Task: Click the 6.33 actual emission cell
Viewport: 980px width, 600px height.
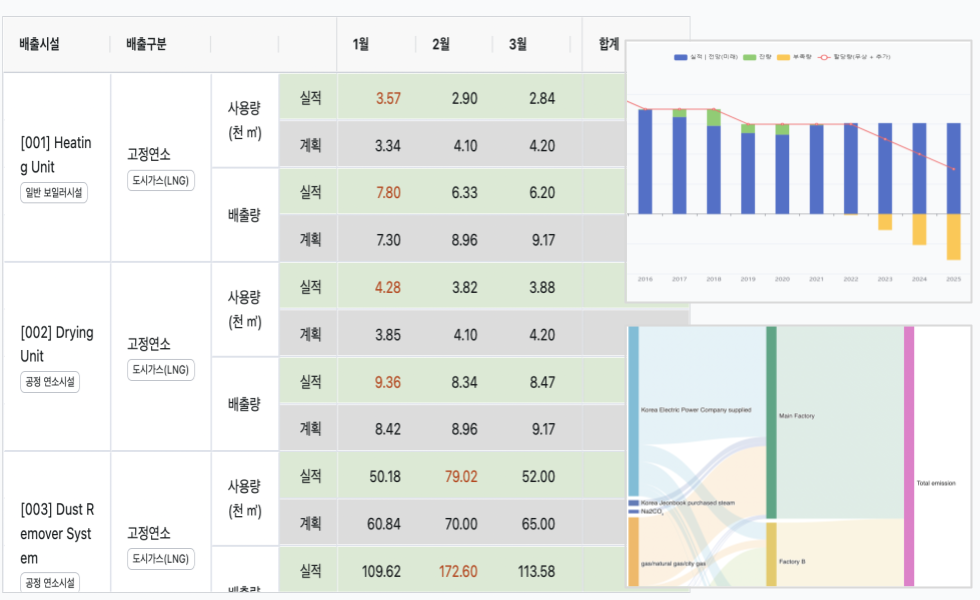Action: tap(464, 192)
